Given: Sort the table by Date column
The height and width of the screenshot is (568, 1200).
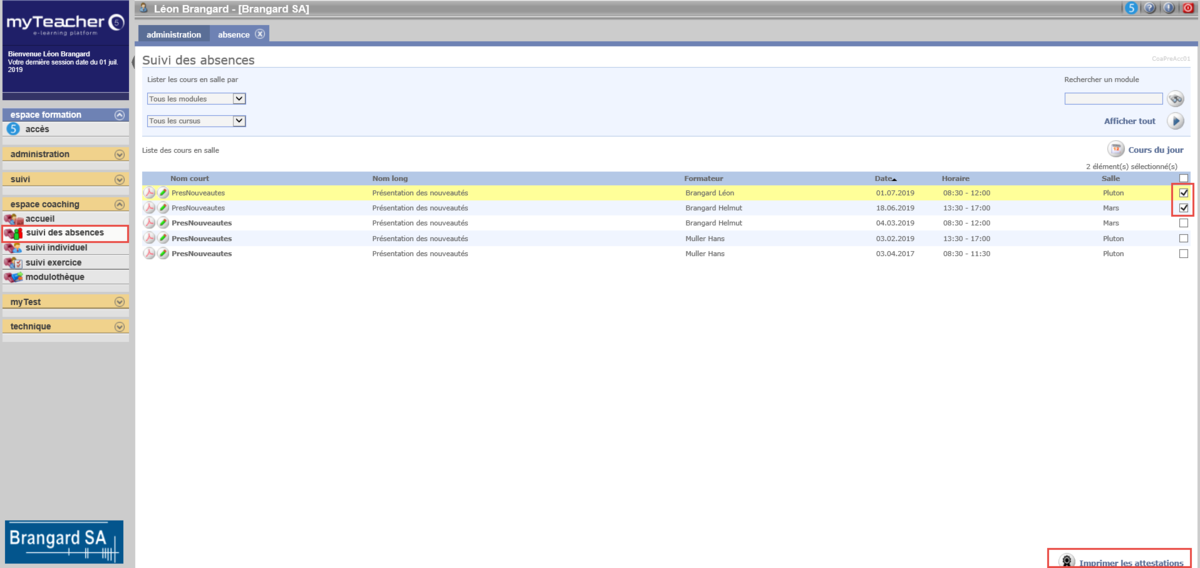Looking at the screenshot, I should [x=884, y=178].
